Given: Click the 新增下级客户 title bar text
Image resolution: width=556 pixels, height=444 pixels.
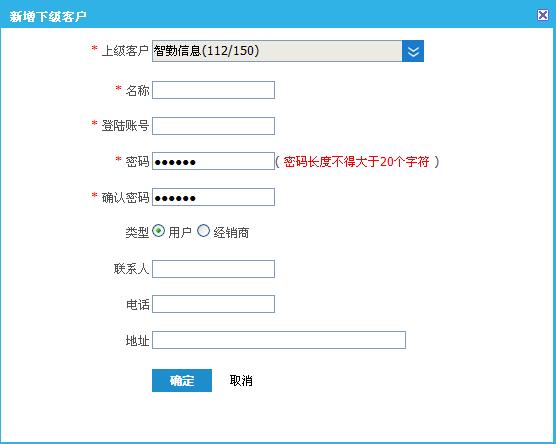Looking at the screenshot, I should (x=48, y=16).
